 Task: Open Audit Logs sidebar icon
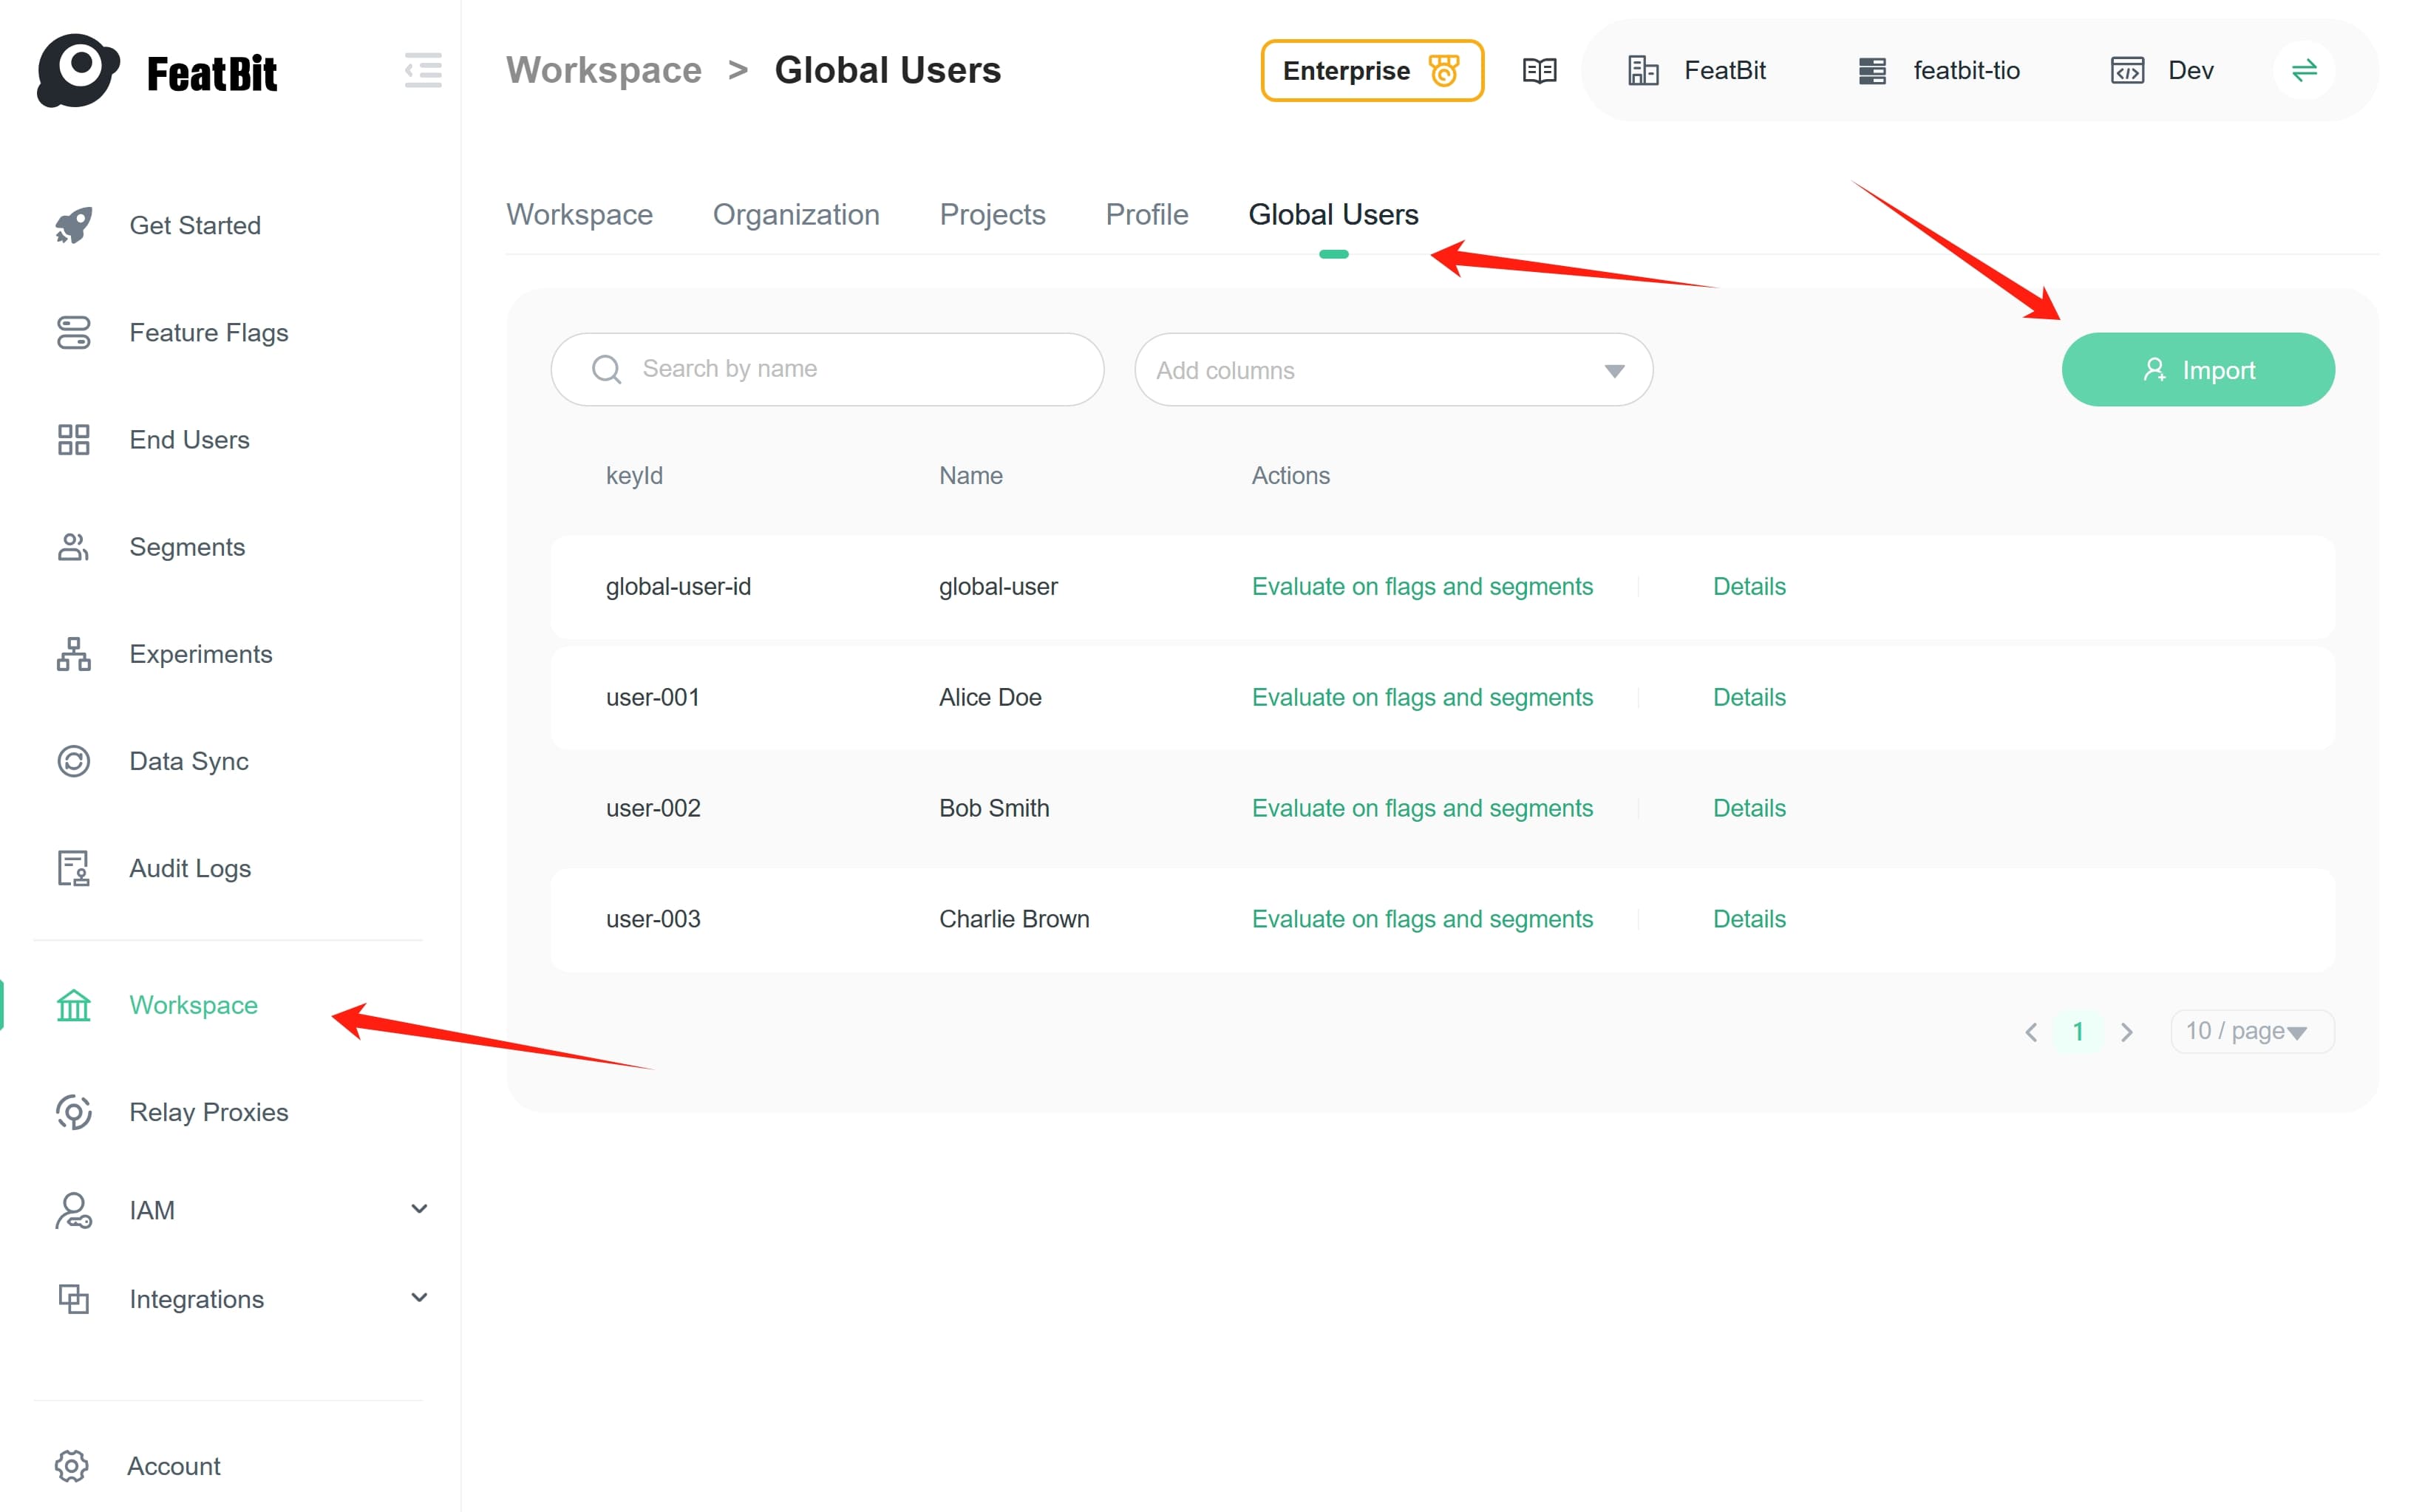point(73,868)
